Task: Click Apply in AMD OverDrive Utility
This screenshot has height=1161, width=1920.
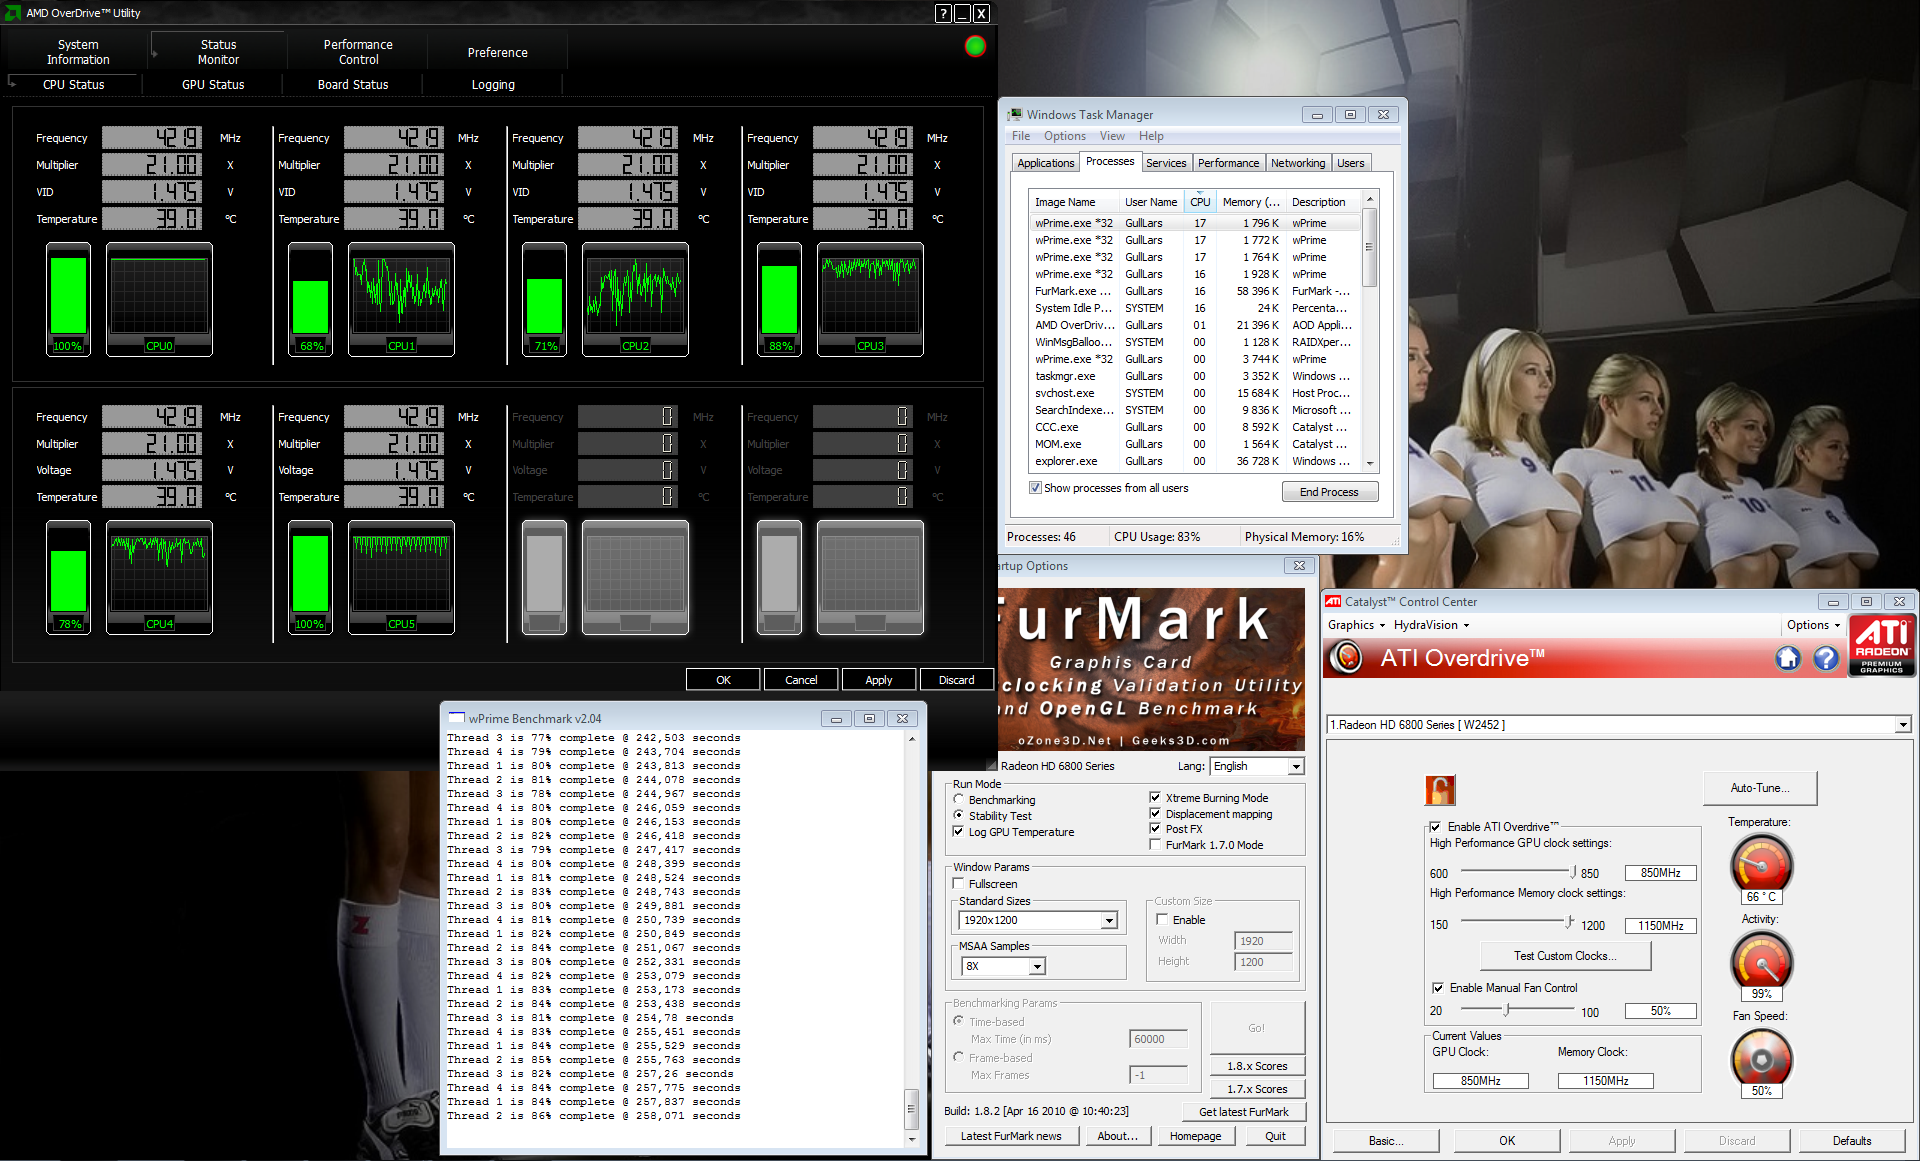Action: [x=879, y=680]
